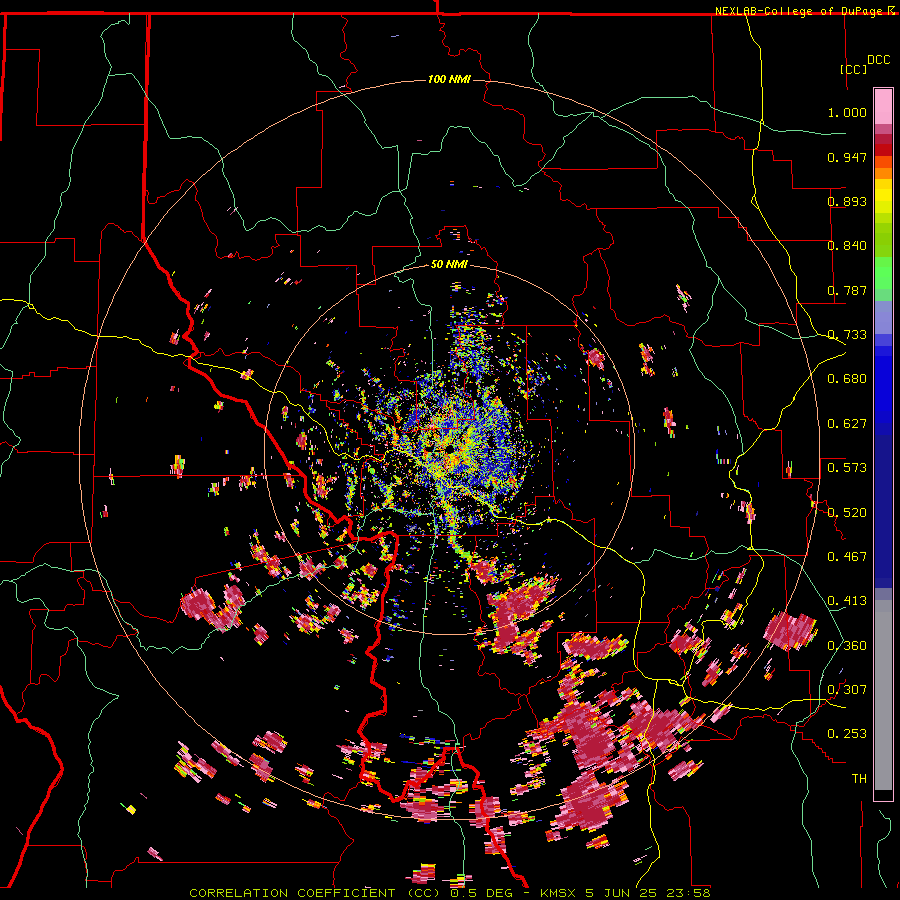The image size is (900, 900).
Task: Click the 0.360 scale value
Action: point(847,646)
